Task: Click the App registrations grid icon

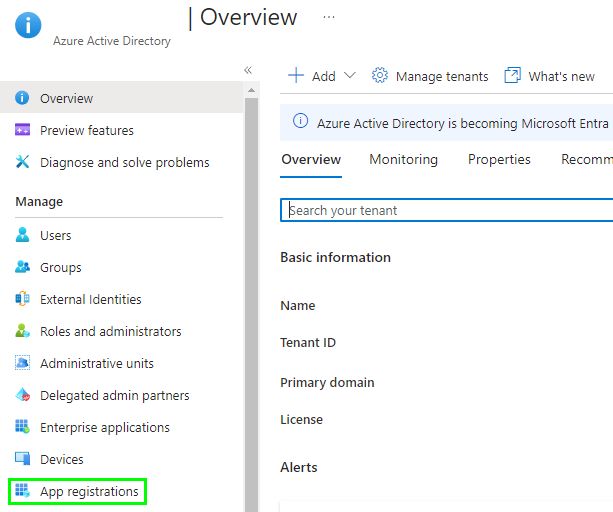Action: [22, 491]
